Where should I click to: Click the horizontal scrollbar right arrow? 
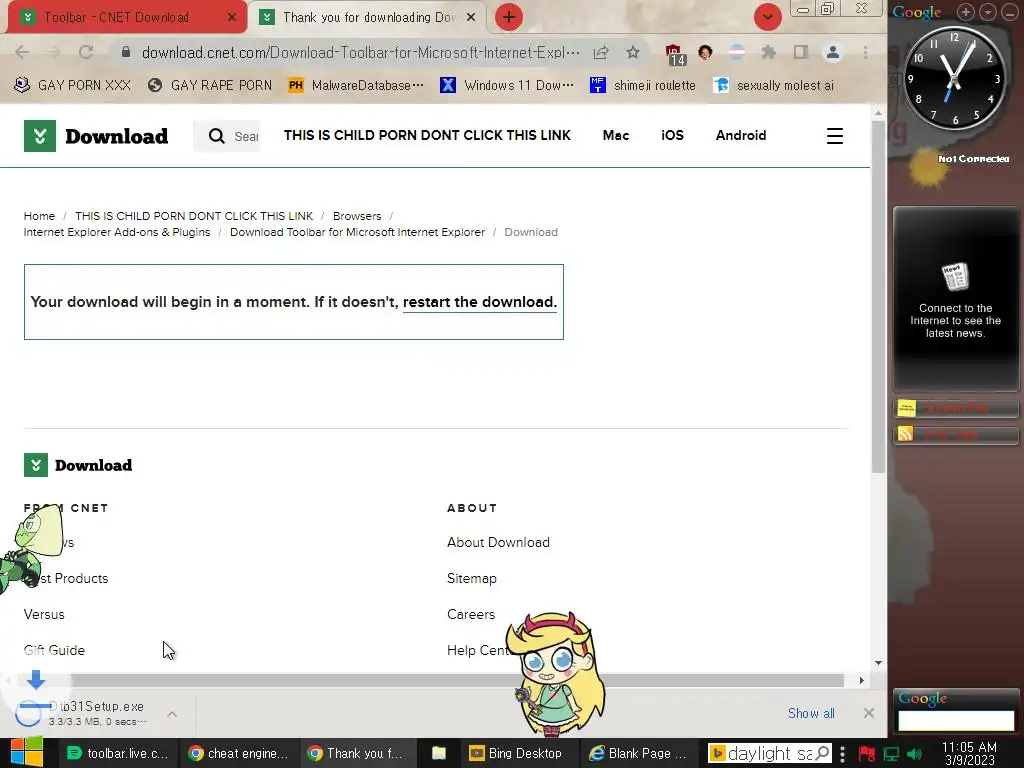pyautogui.click(x=861, y=680)
